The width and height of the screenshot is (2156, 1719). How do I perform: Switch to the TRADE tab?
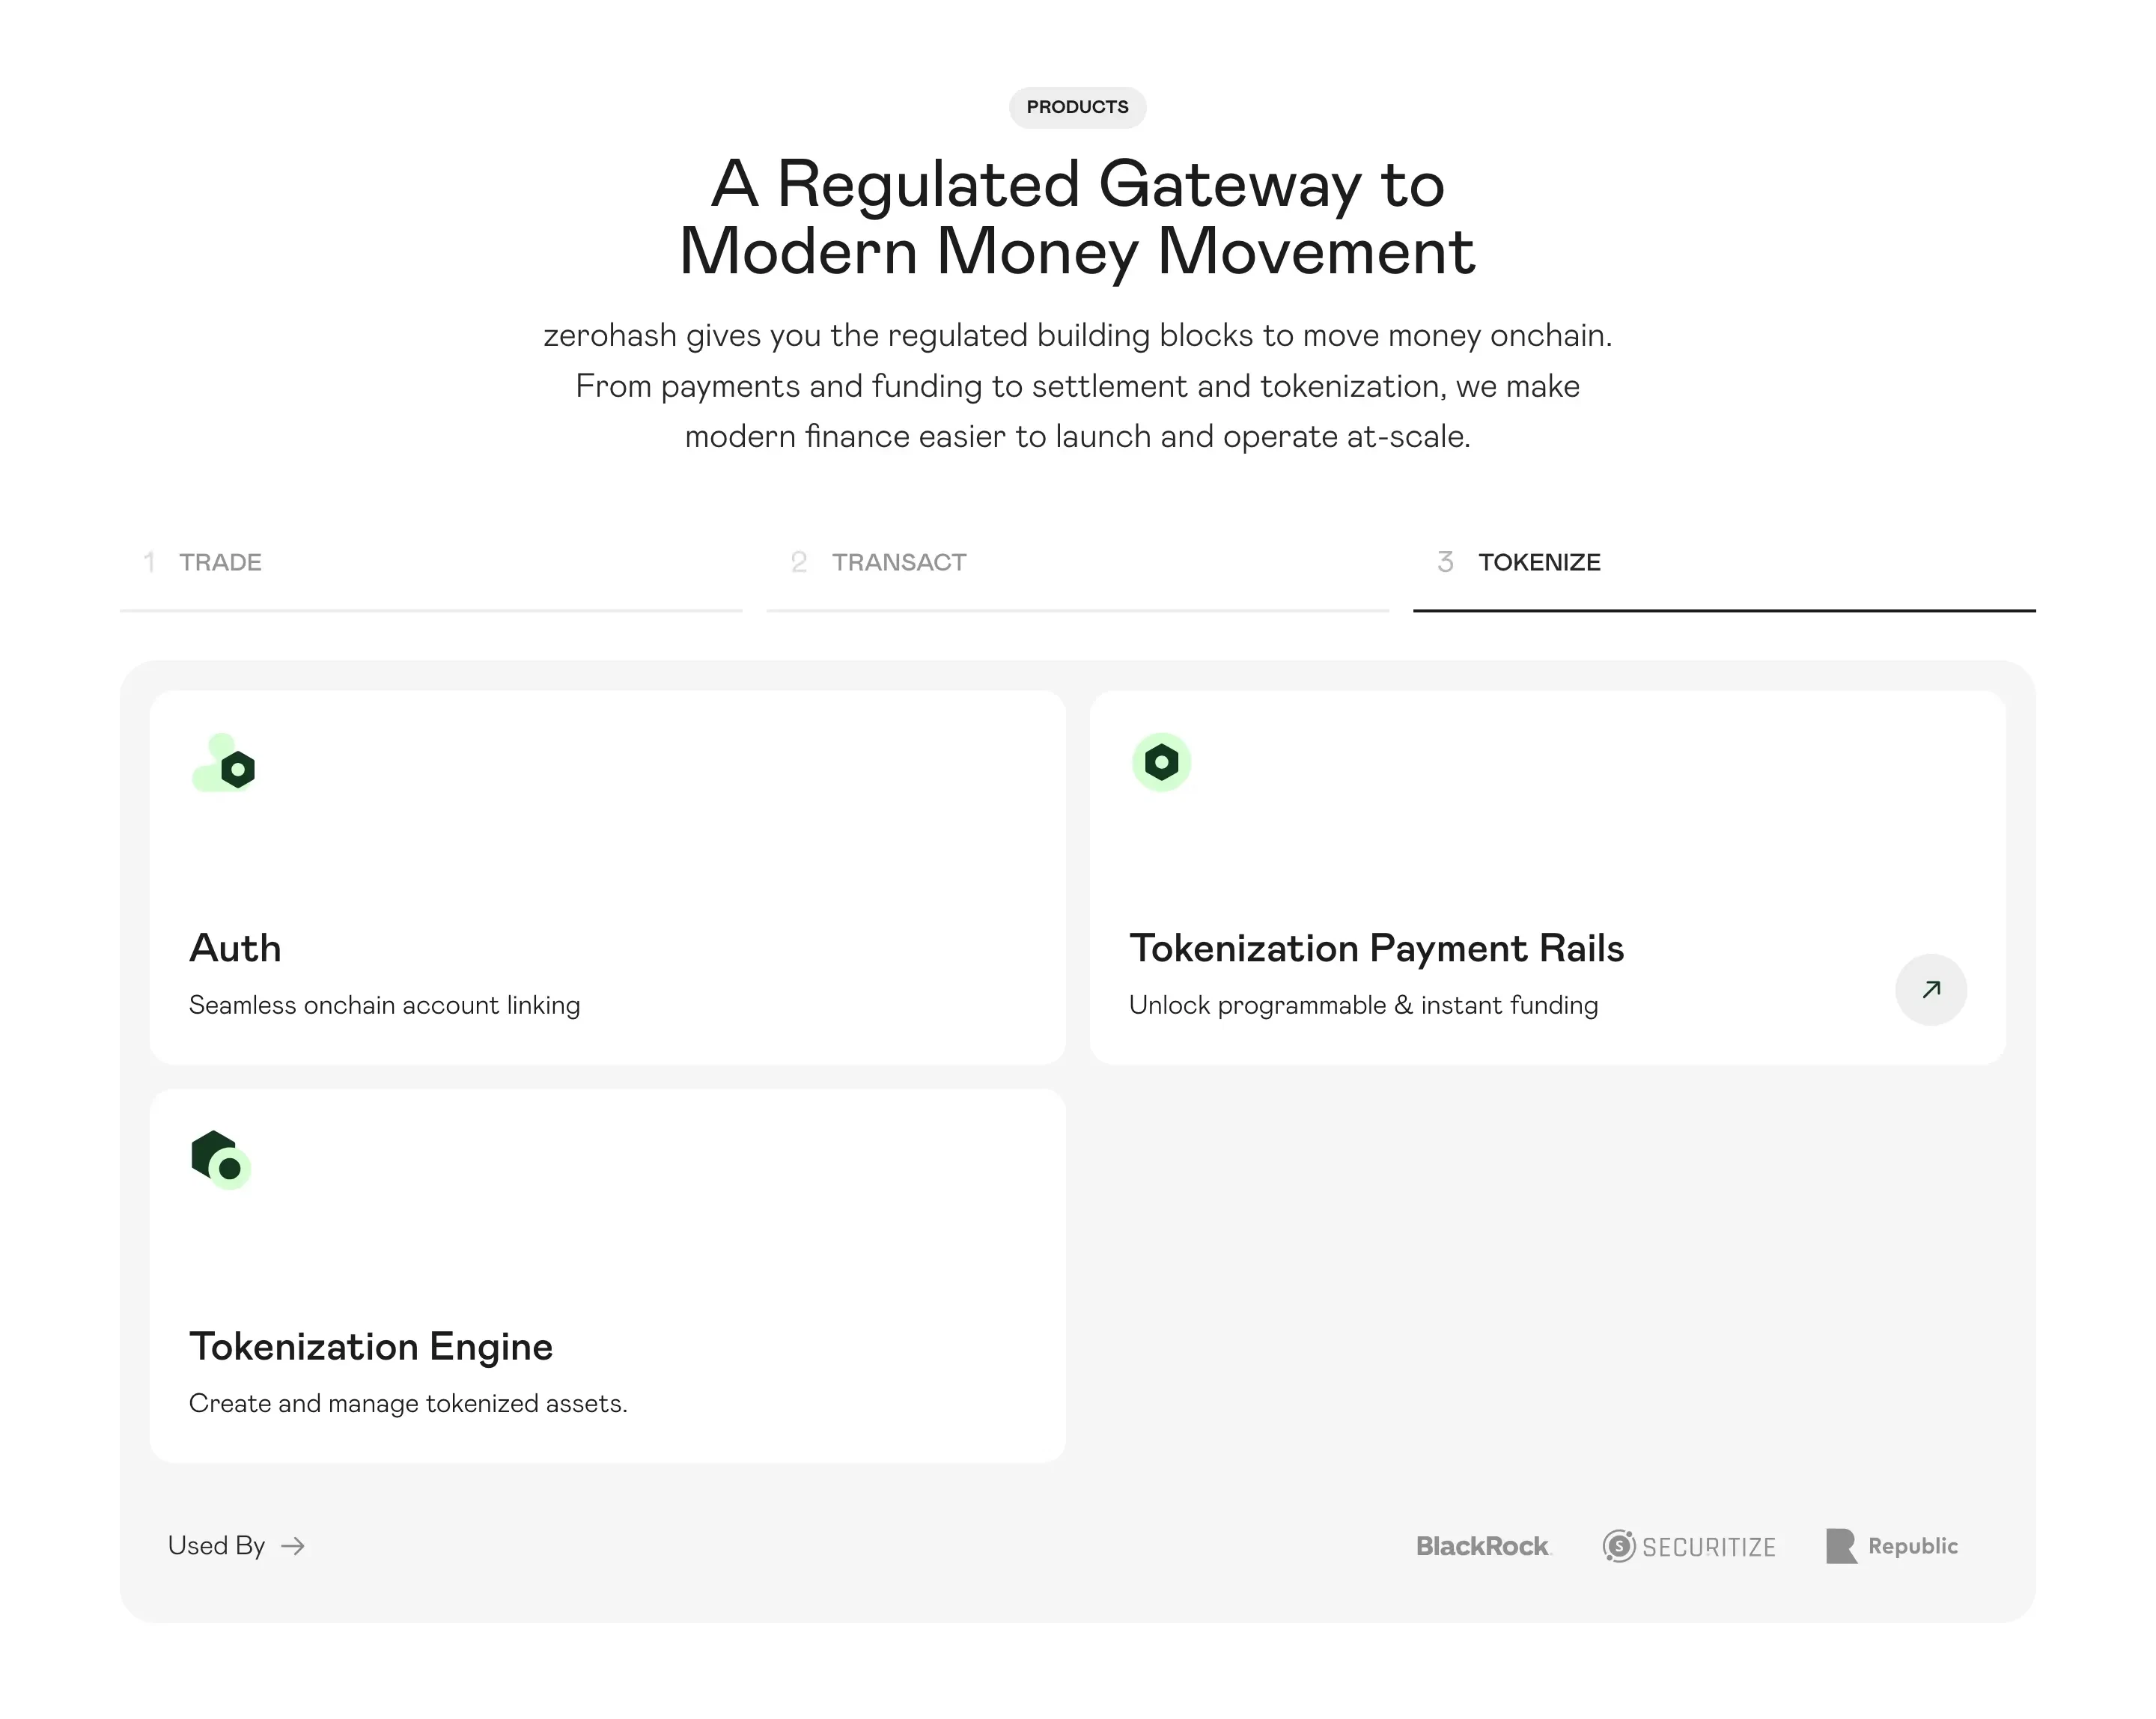(220, 562)
